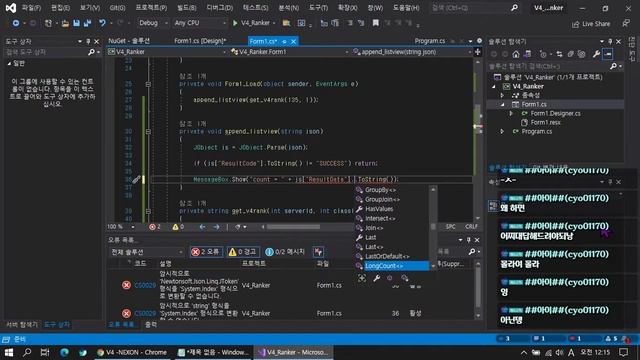This screenshot has width=640, height=360.
Task: Click the Open File folder icon
Action: click(65, 23)
